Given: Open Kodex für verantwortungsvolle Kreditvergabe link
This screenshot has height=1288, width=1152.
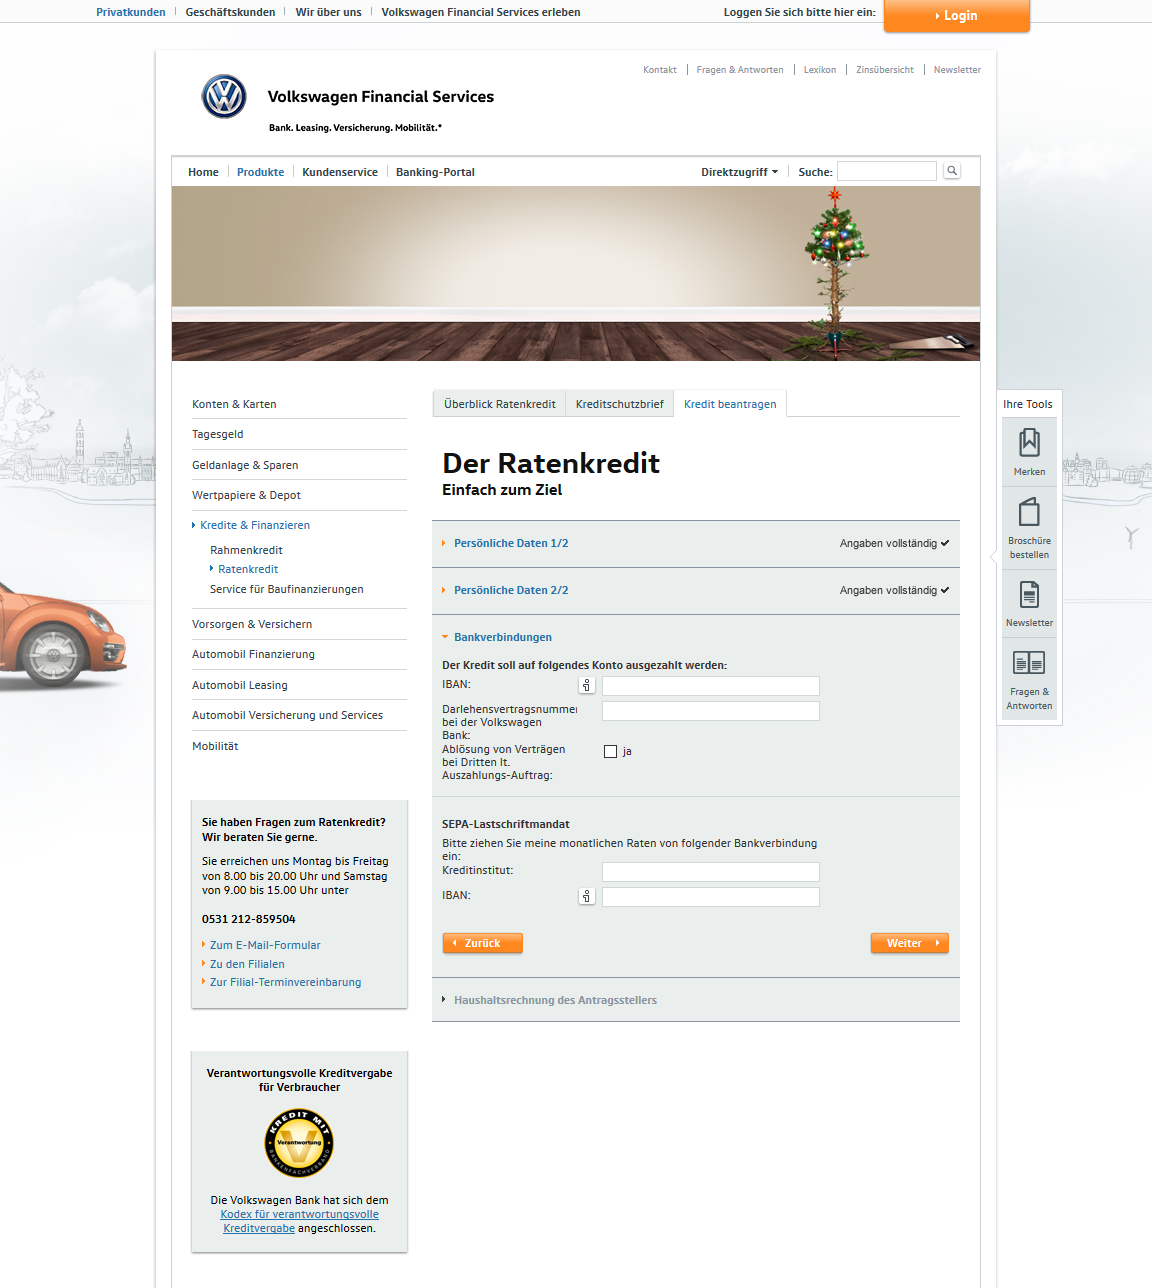Looking at the screenshot, I should (300, 1221).
